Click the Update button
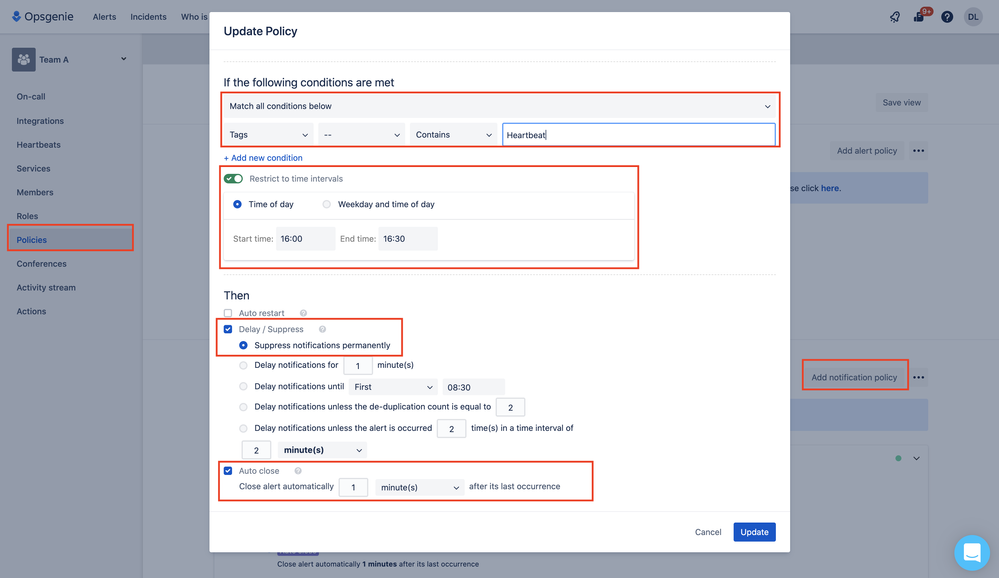The height and width of the screenshot is (578, 999). [x=754, y=532]
